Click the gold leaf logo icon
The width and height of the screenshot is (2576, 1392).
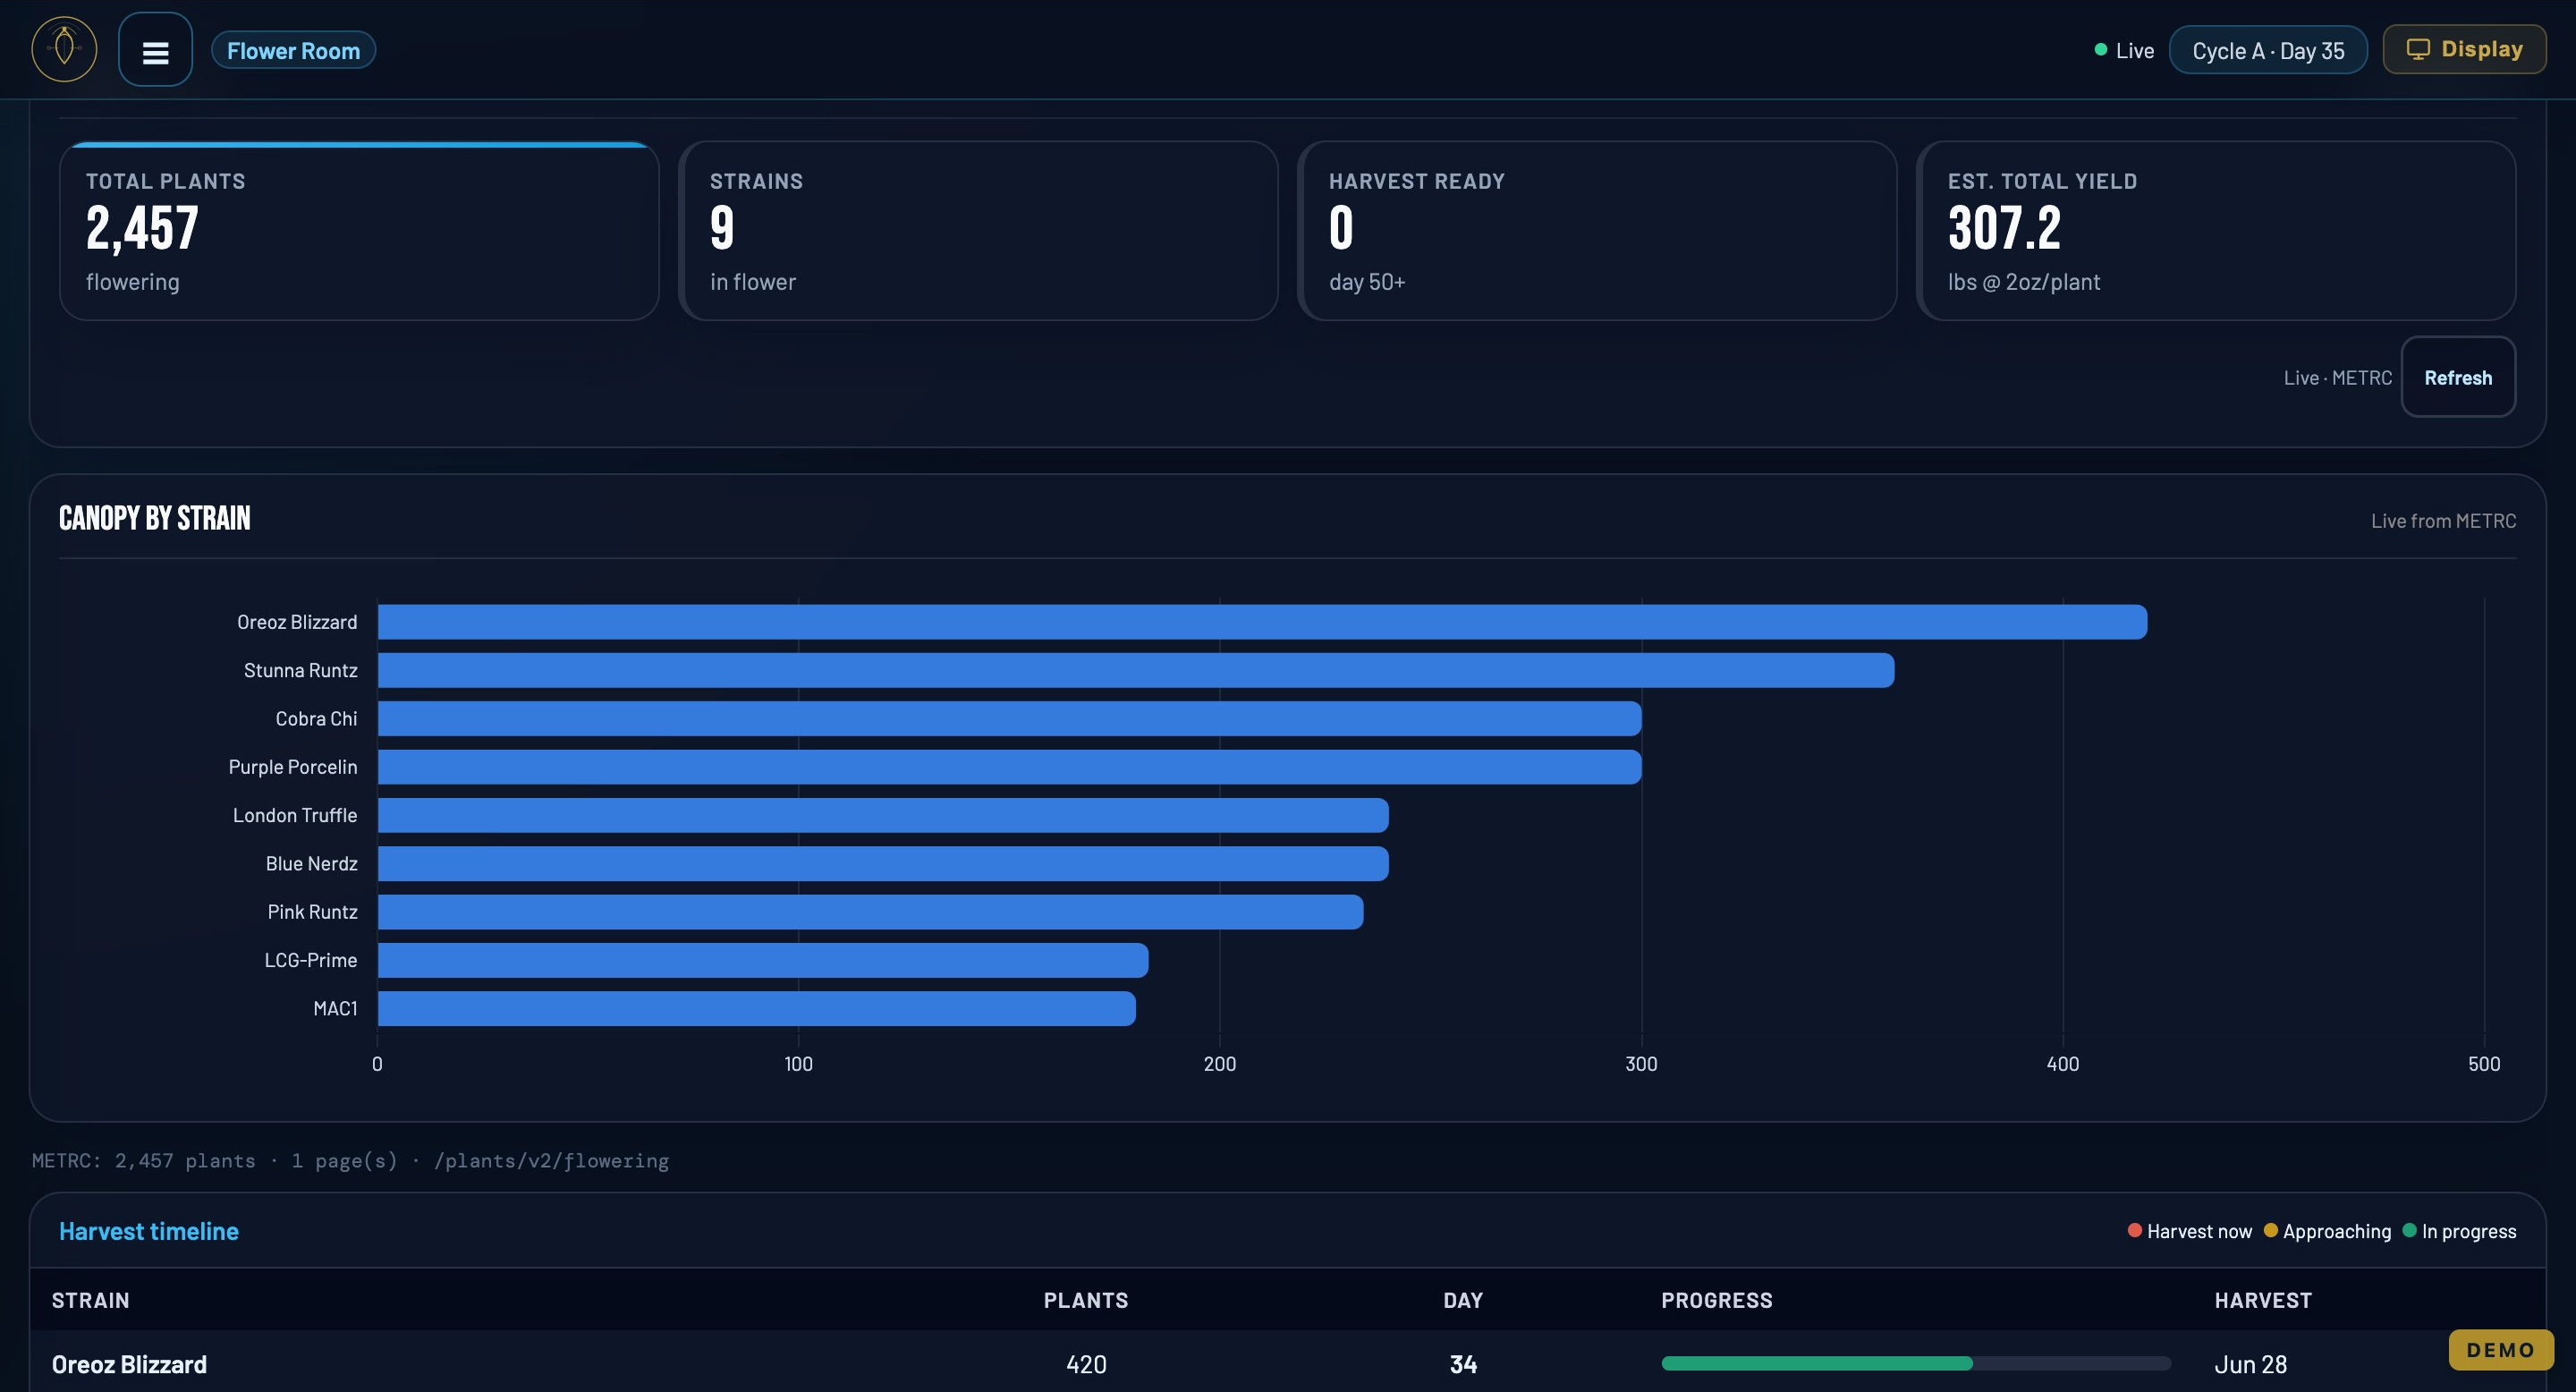coord(64,49)
